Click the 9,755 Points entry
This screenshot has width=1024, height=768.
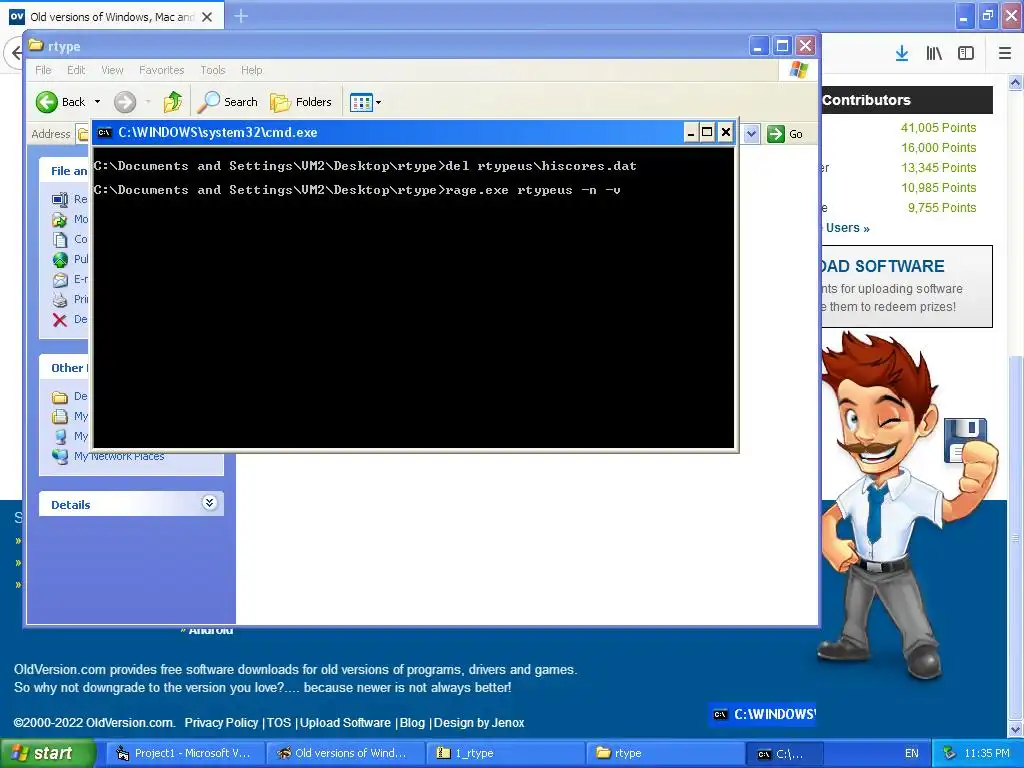pyautogui.click(x=942, y=208)
